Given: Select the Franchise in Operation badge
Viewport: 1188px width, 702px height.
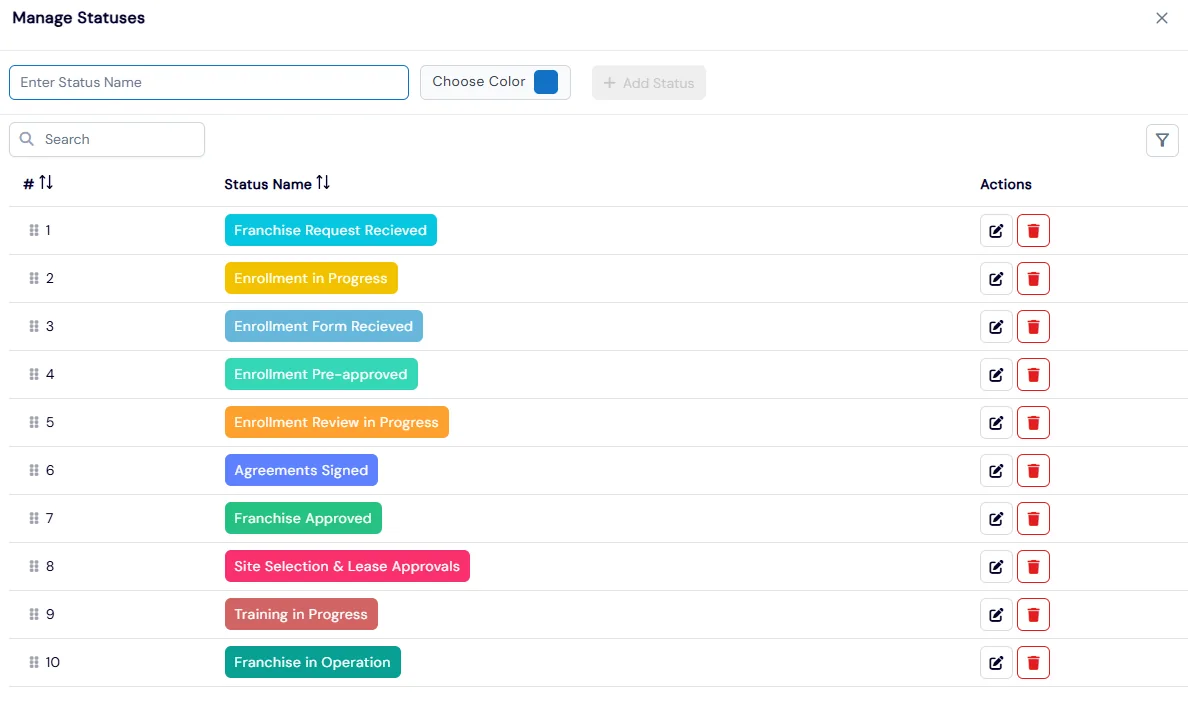Looking at the screenshot, I should 312,662.
